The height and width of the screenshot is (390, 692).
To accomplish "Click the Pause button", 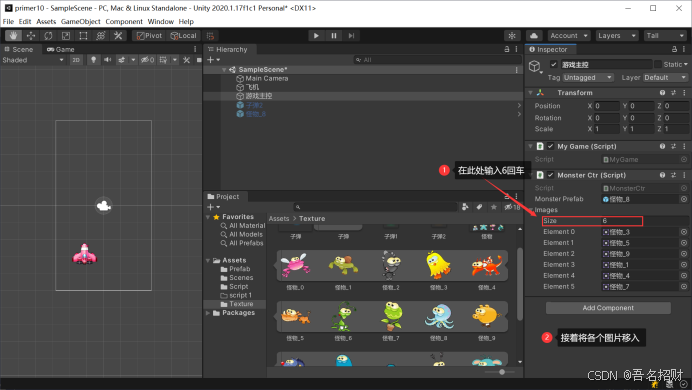I will [334, 36].
